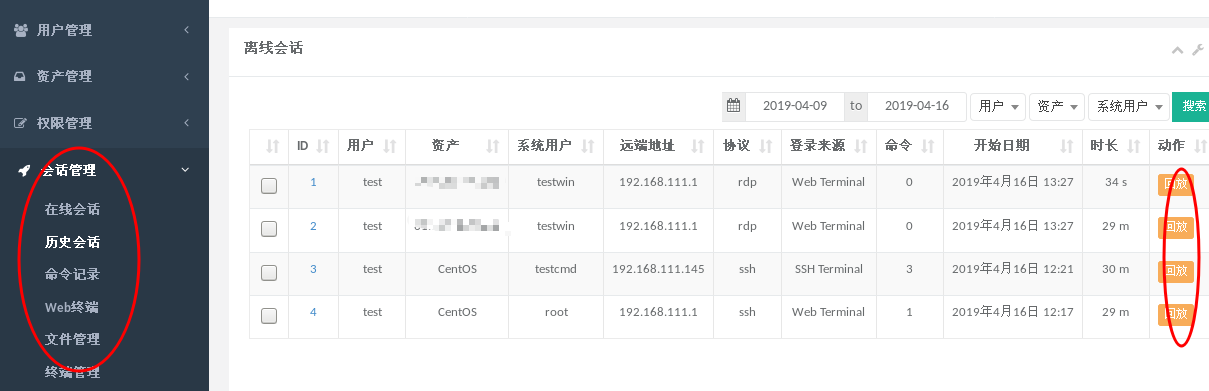The width and height of the screenshot is (1209, 391).
Task: Sort the table by the 远端地址 column
Action: 697,146
